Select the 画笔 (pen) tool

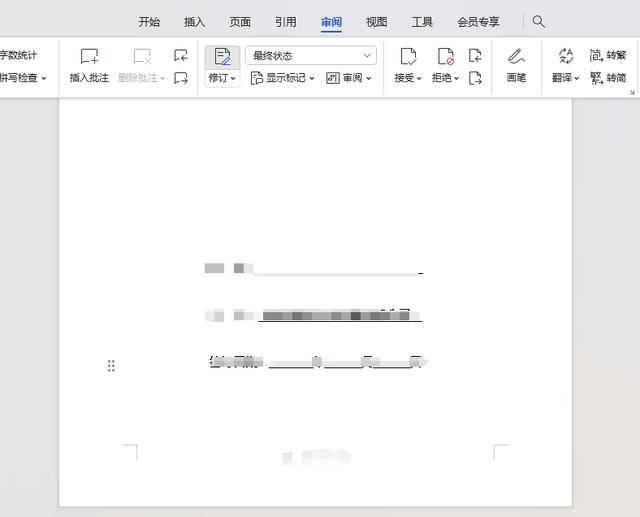click(516, 57)
